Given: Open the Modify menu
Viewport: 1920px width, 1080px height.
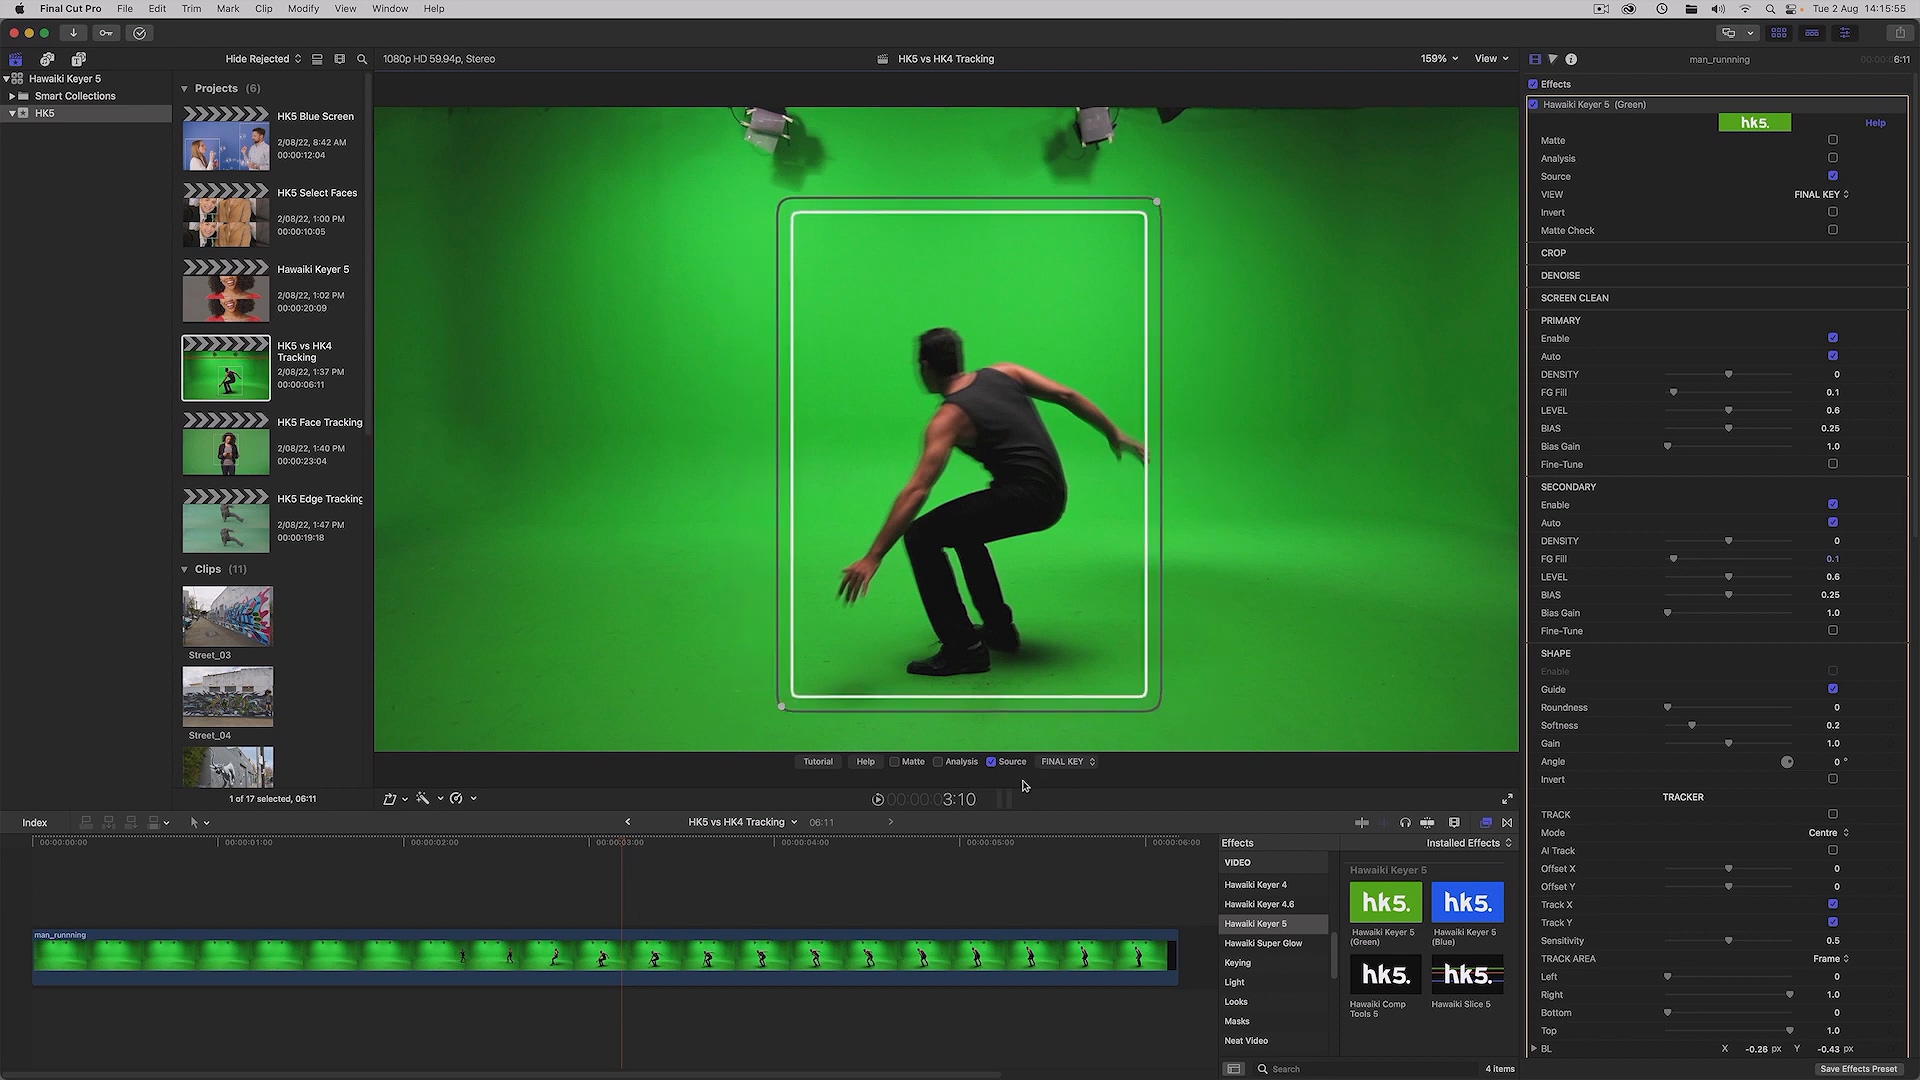Looking at the screenshot, I should pos(303,8).
